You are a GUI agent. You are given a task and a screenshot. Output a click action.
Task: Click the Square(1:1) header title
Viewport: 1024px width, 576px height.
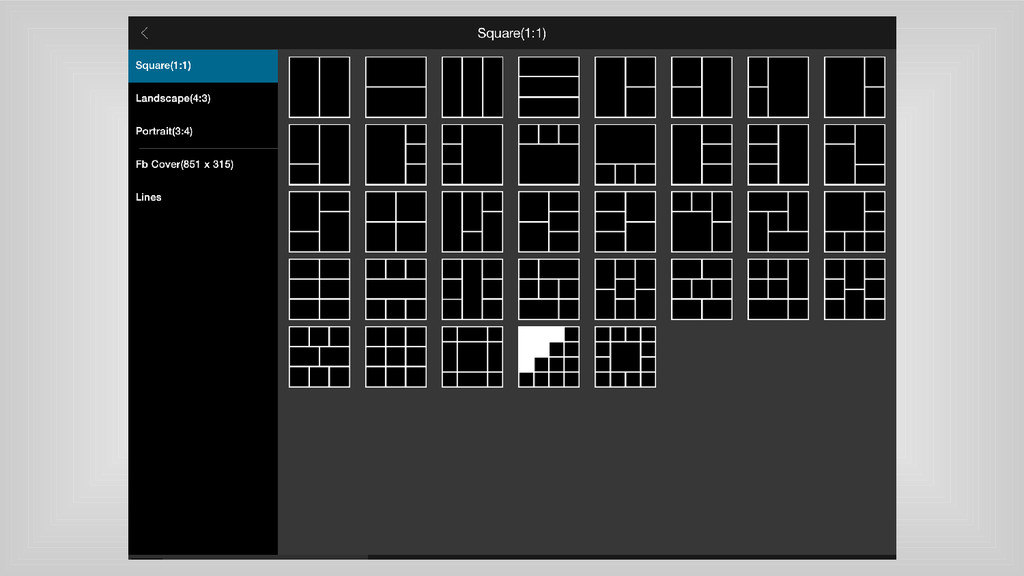pyautogui.click(x=511, y=33)
